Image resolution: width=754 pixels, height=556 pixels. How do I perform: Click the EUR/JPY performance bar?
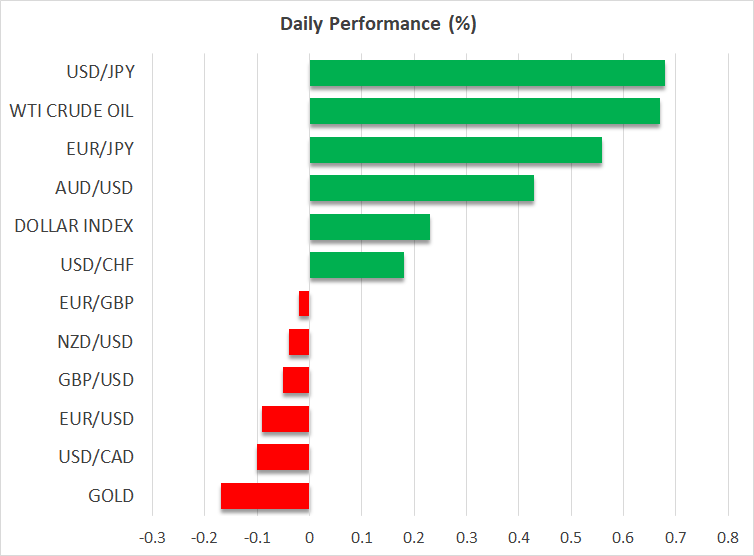(455, 150)
